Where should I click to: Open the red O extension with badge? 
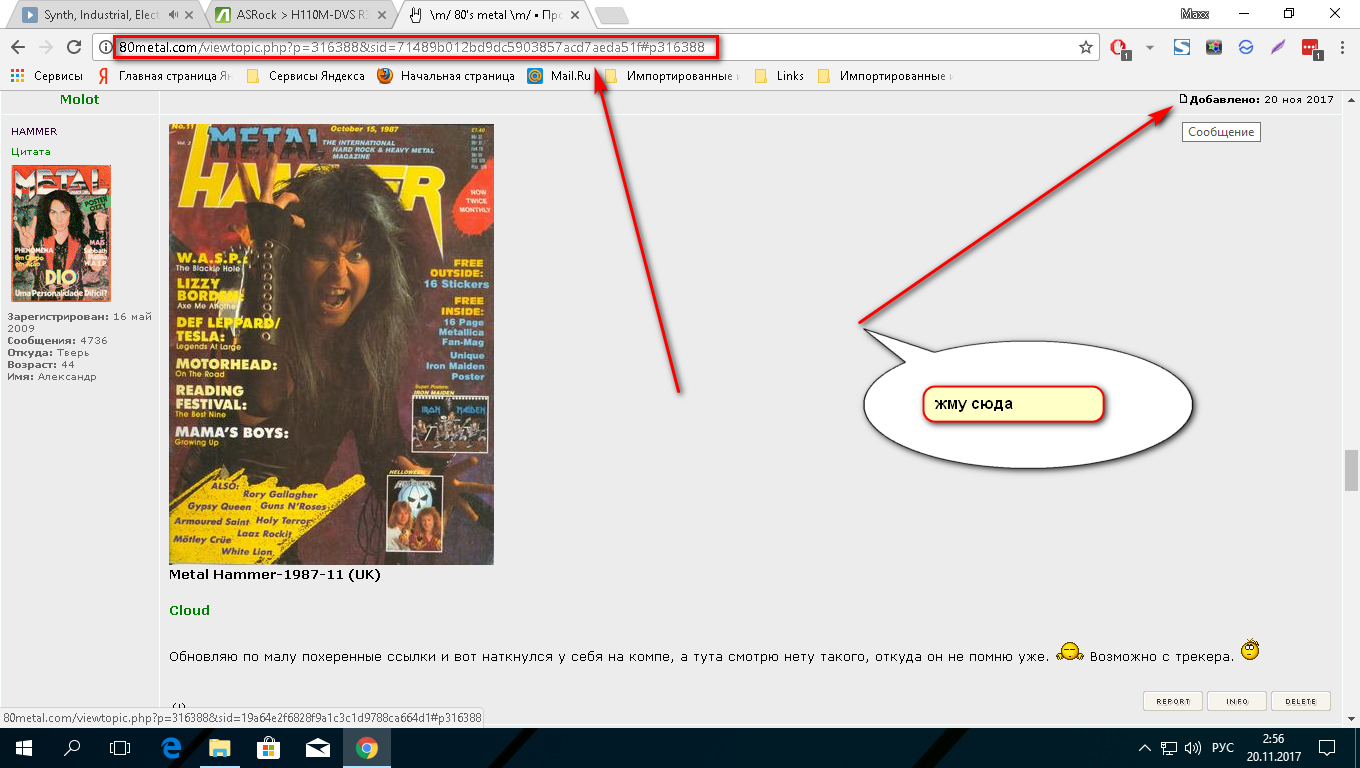[x=1121, y=47]
